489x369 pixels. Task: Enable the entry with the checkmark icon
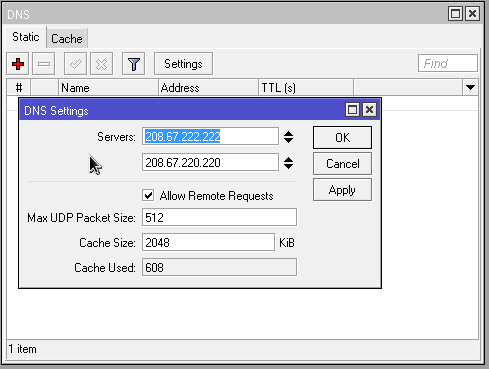pos(75,64)
